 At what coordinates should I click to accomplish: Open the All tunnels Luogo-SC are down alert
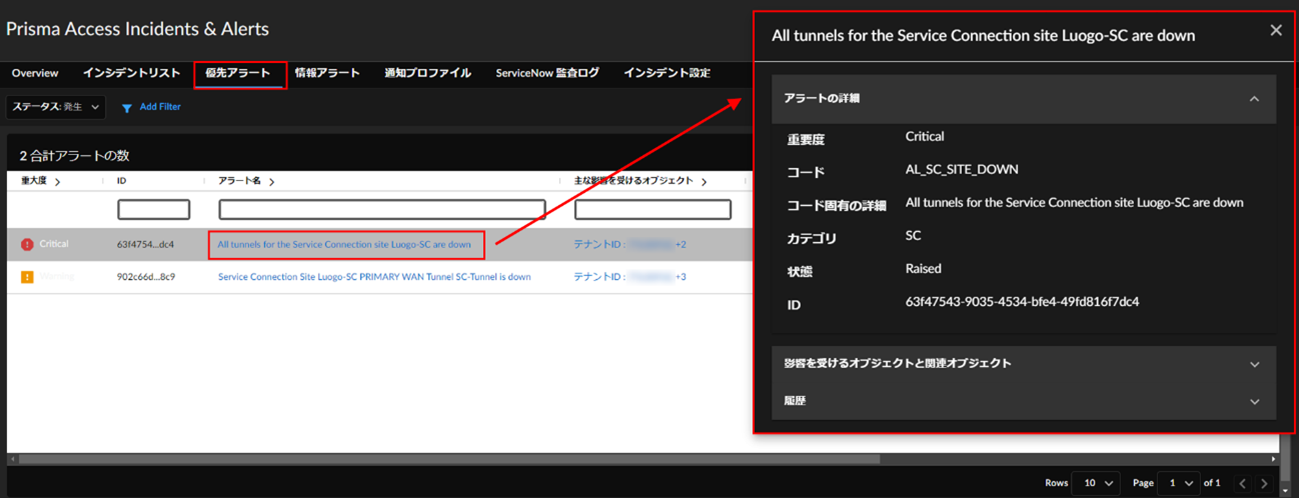(344, 244)
